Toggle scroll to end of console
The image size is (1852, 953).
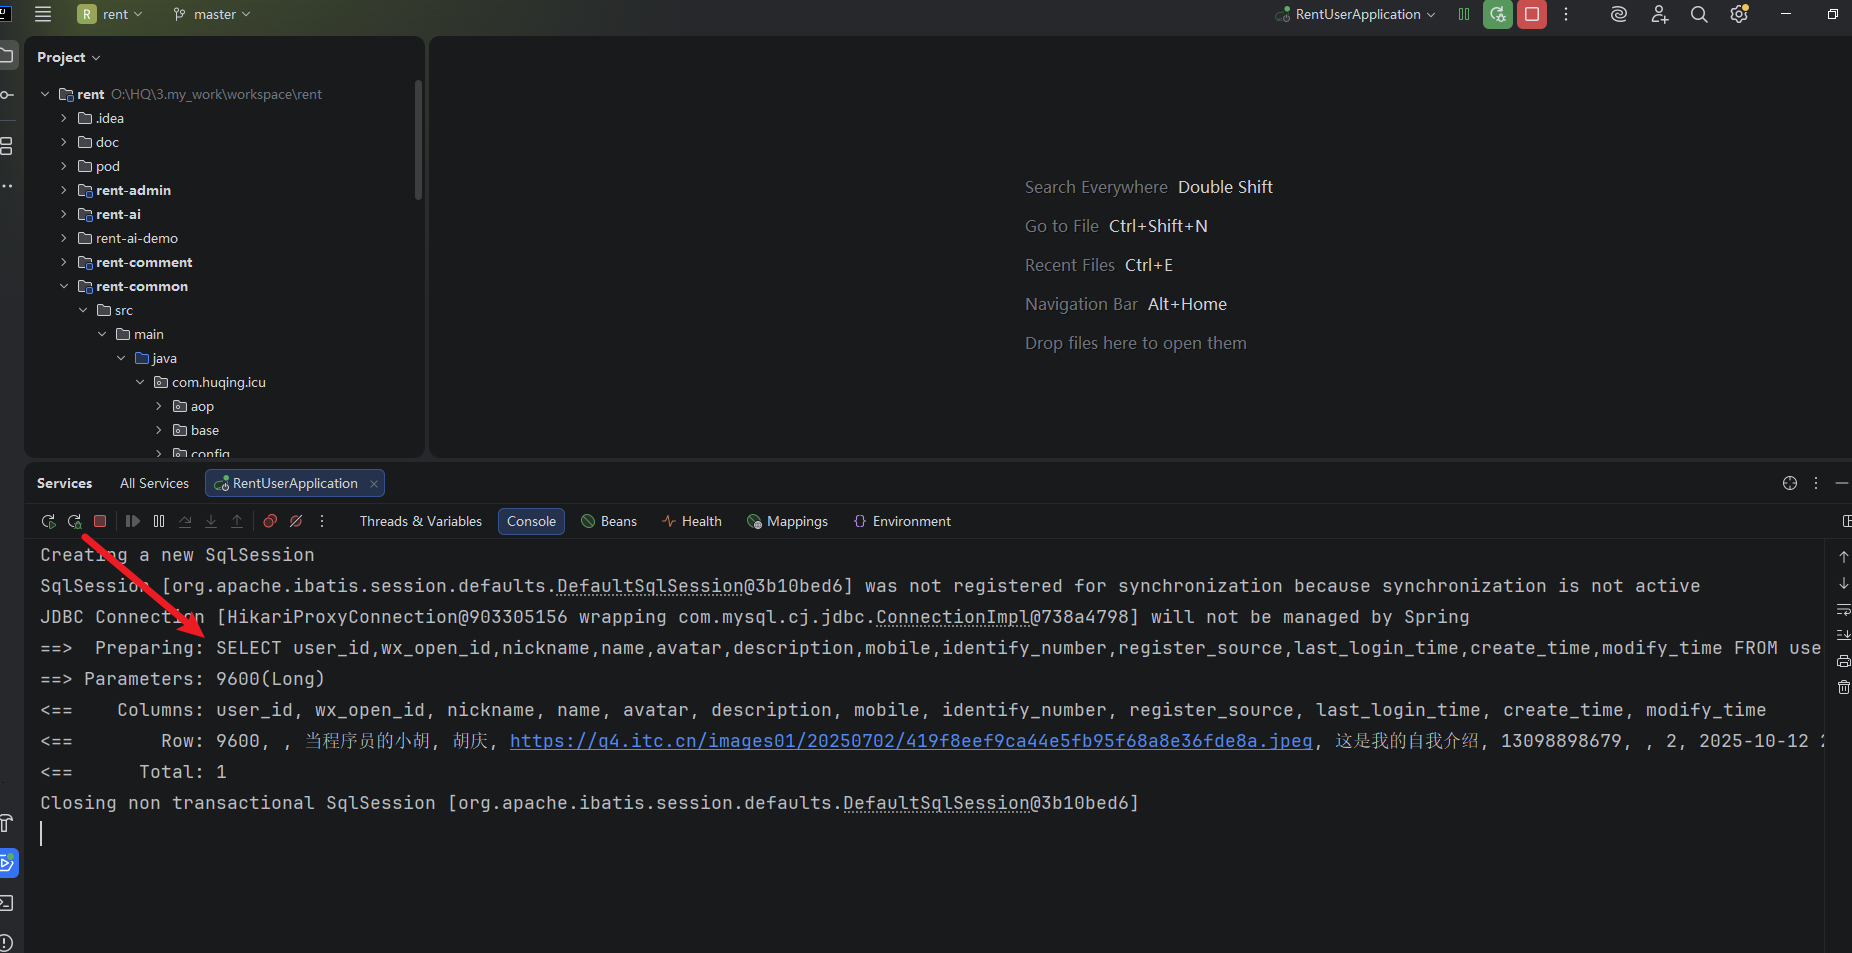tap(1844, 635)
